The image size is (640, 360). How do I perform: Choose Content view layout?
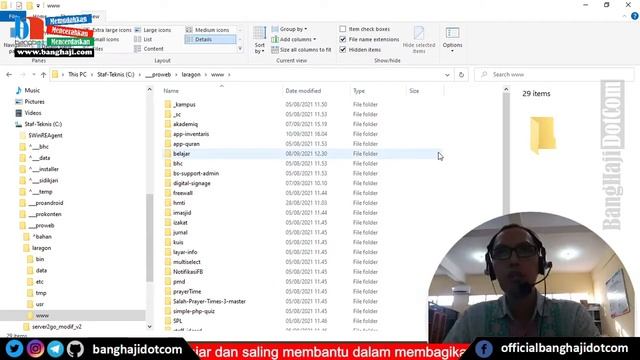click(x=149, y=49)
